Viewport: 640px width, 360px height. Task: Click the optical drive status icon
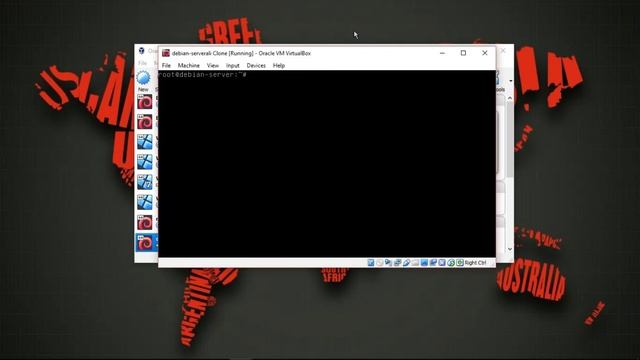[380, 262]
